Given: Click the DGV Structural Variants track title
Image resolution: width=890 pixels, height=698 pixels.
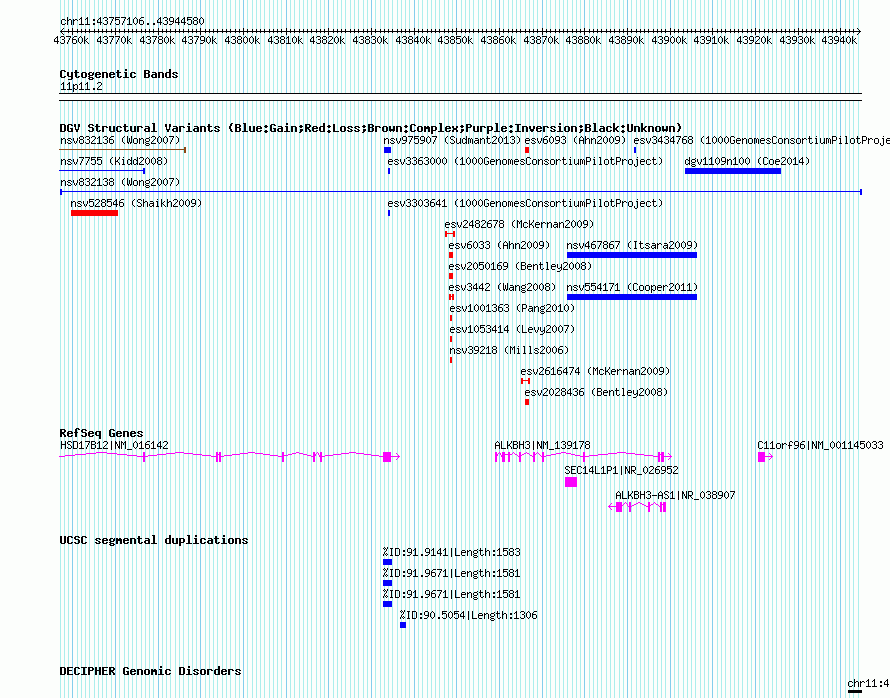Looking at the screenshot, I should click(371, 128).
